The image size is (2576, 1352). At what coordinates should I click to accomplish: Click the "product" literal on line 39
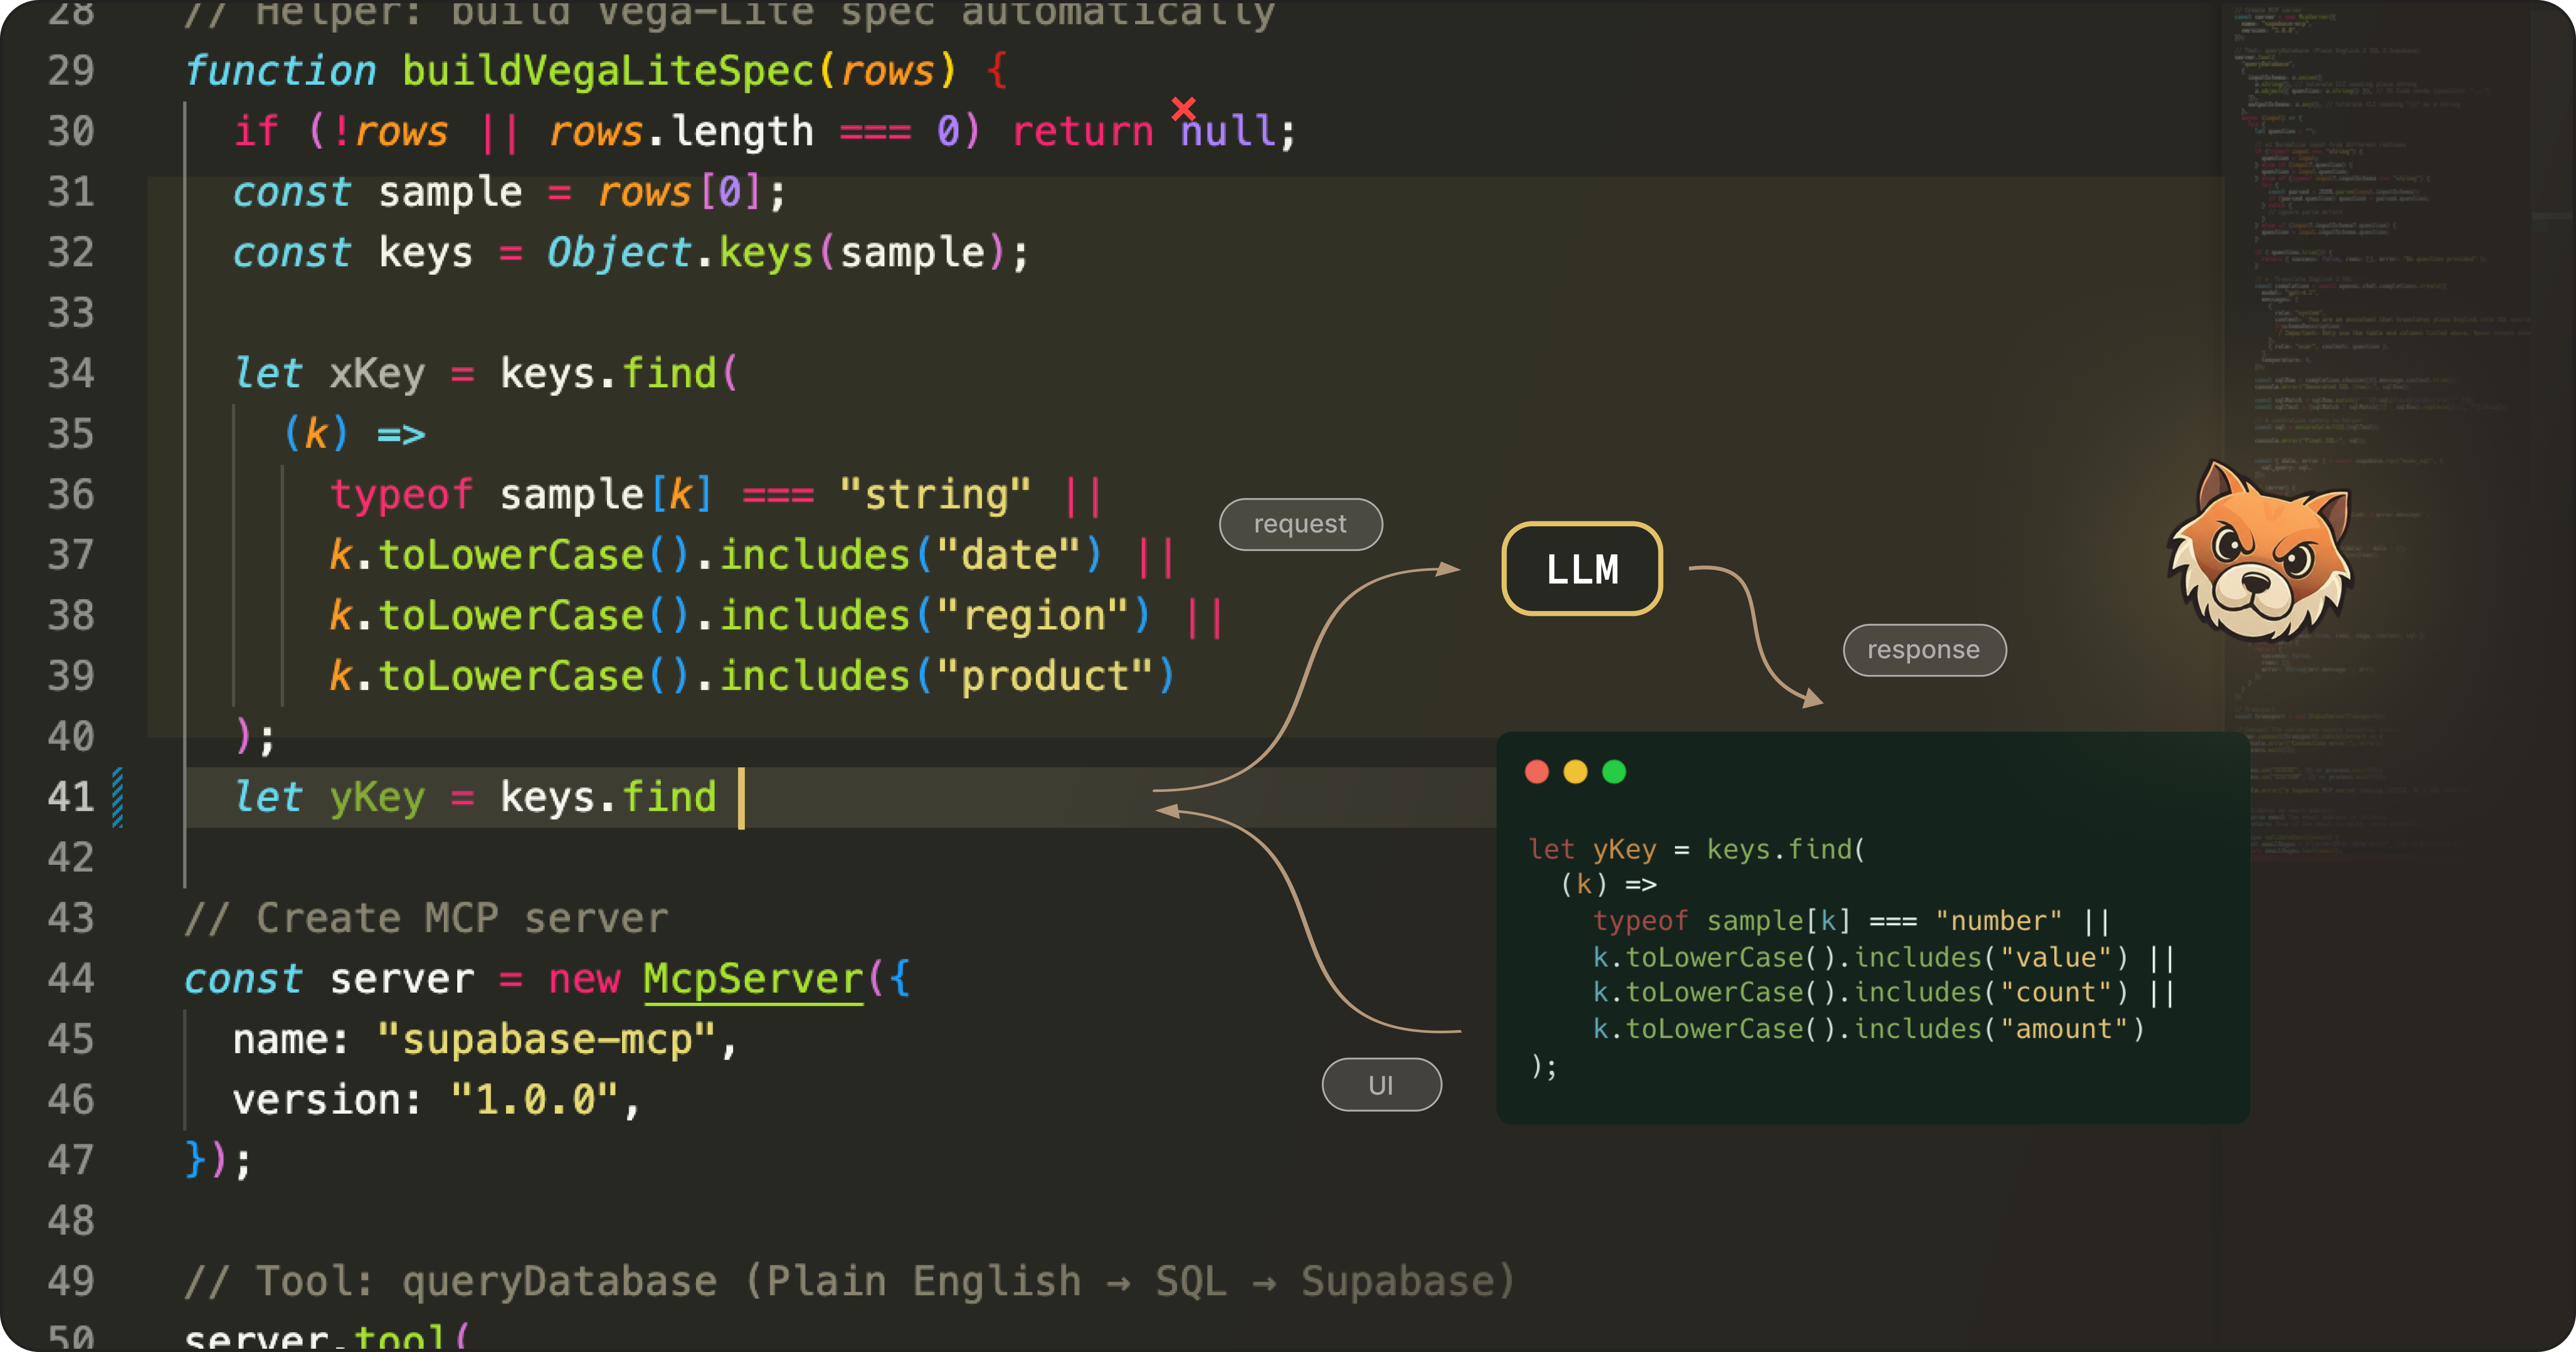tap(1045, 676)
